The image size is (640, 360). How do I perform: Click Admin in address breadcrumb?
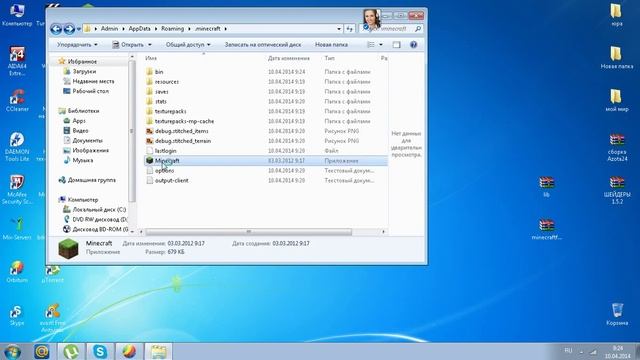pos(109,29)
